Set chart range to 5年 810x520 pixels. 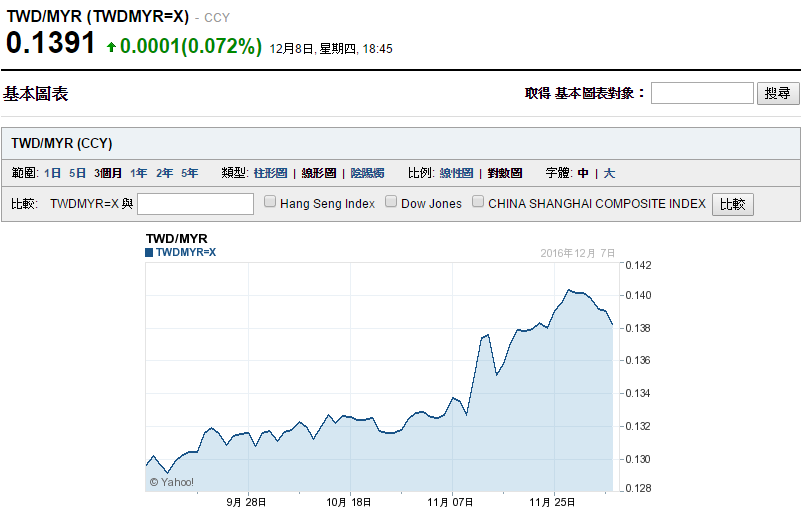click(189, 173)
